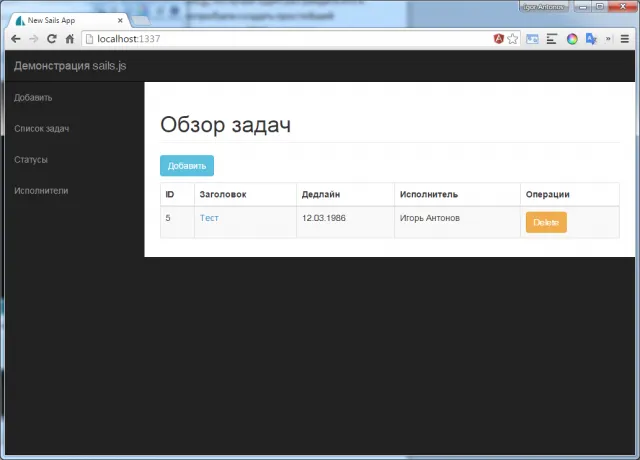Minimize the browser window
This screenshot has width=640, height=460.
[x=583, y=7]
